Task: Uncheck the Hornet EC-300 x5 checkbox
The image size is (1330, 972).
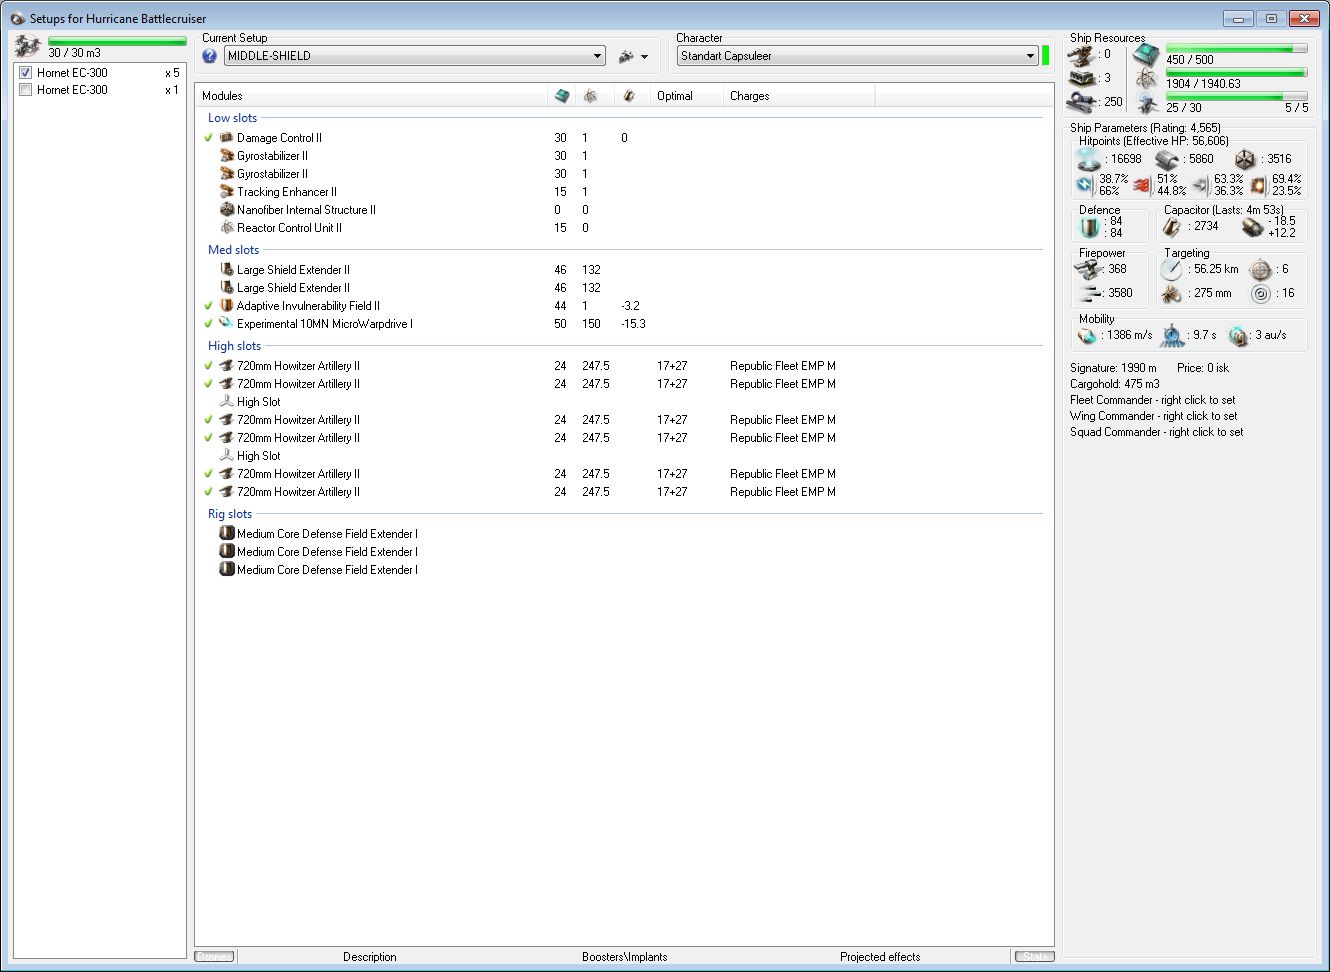Action: (26, 73)
